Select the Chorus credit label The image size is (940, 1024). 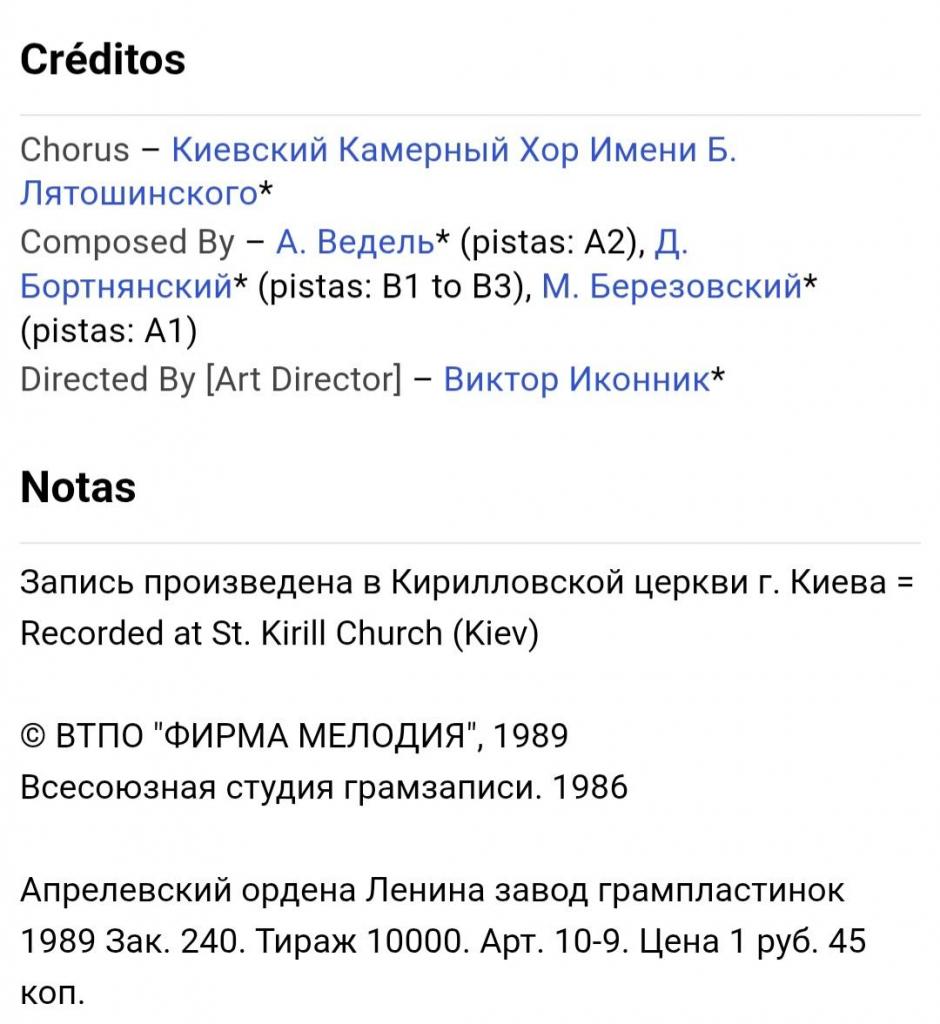click(x=74, y=150)
